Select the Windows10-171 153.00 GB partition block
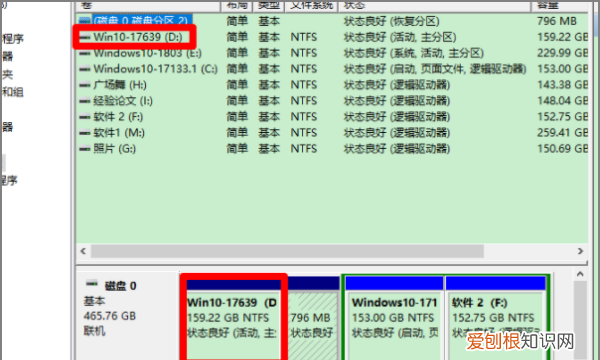 tap(394, 318)
